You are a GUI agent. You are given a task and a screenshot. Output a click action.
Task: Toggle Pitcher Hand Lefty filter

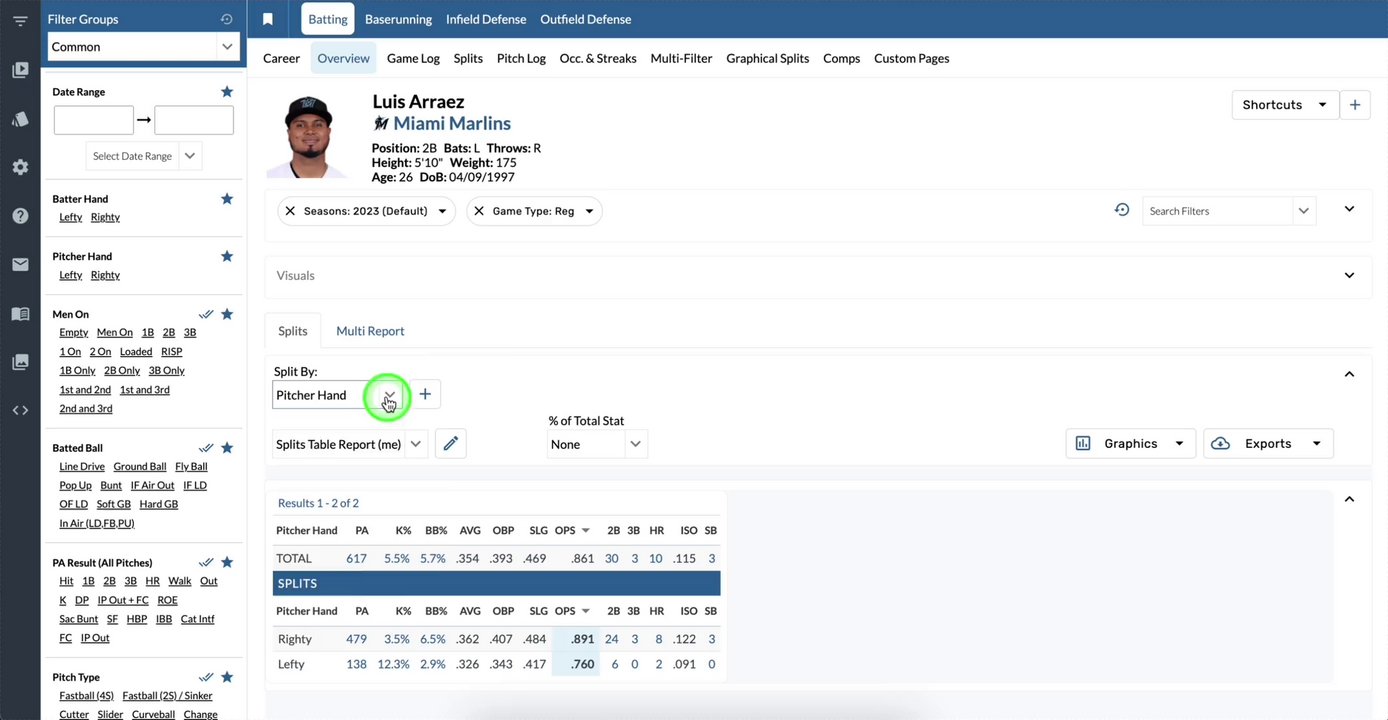click(71, 275)
